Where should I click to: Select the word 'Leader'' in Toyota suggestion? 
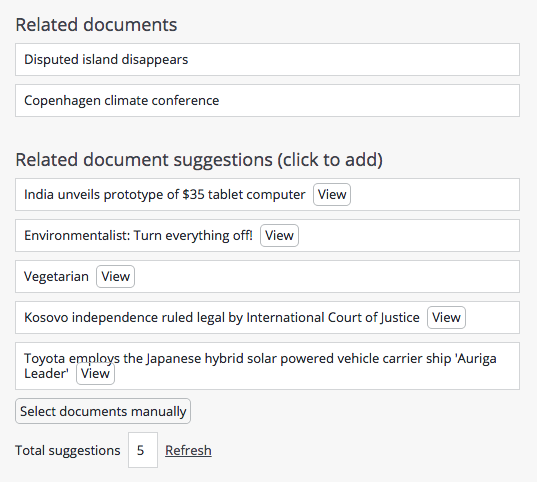pos(46,373)
